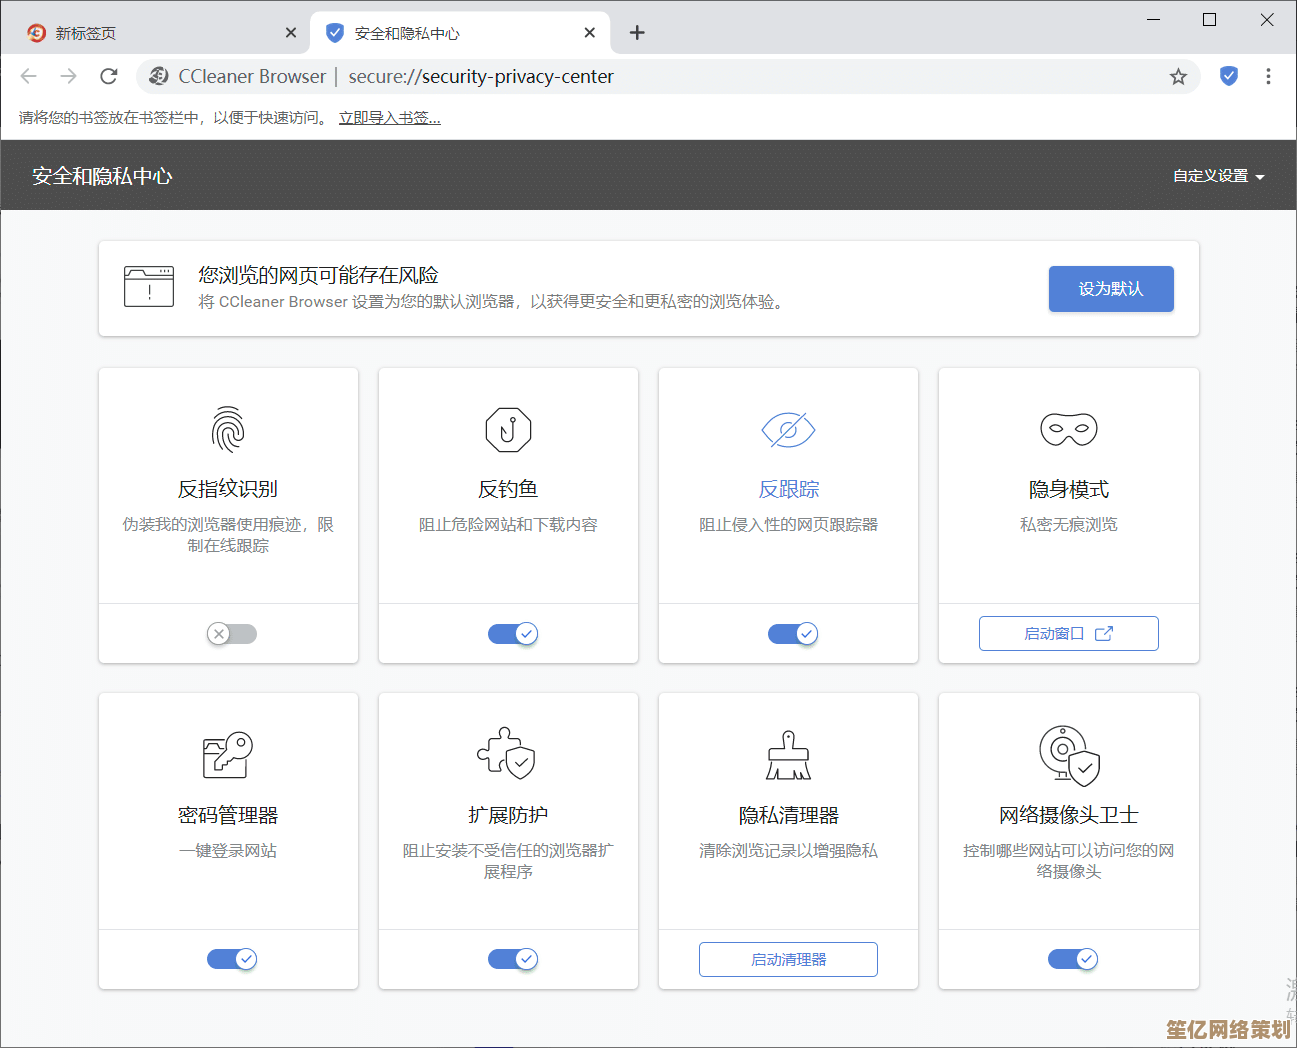Disable the webcam guard toggle switch
The image size is (1297, 1048).
click(1073, 959)
